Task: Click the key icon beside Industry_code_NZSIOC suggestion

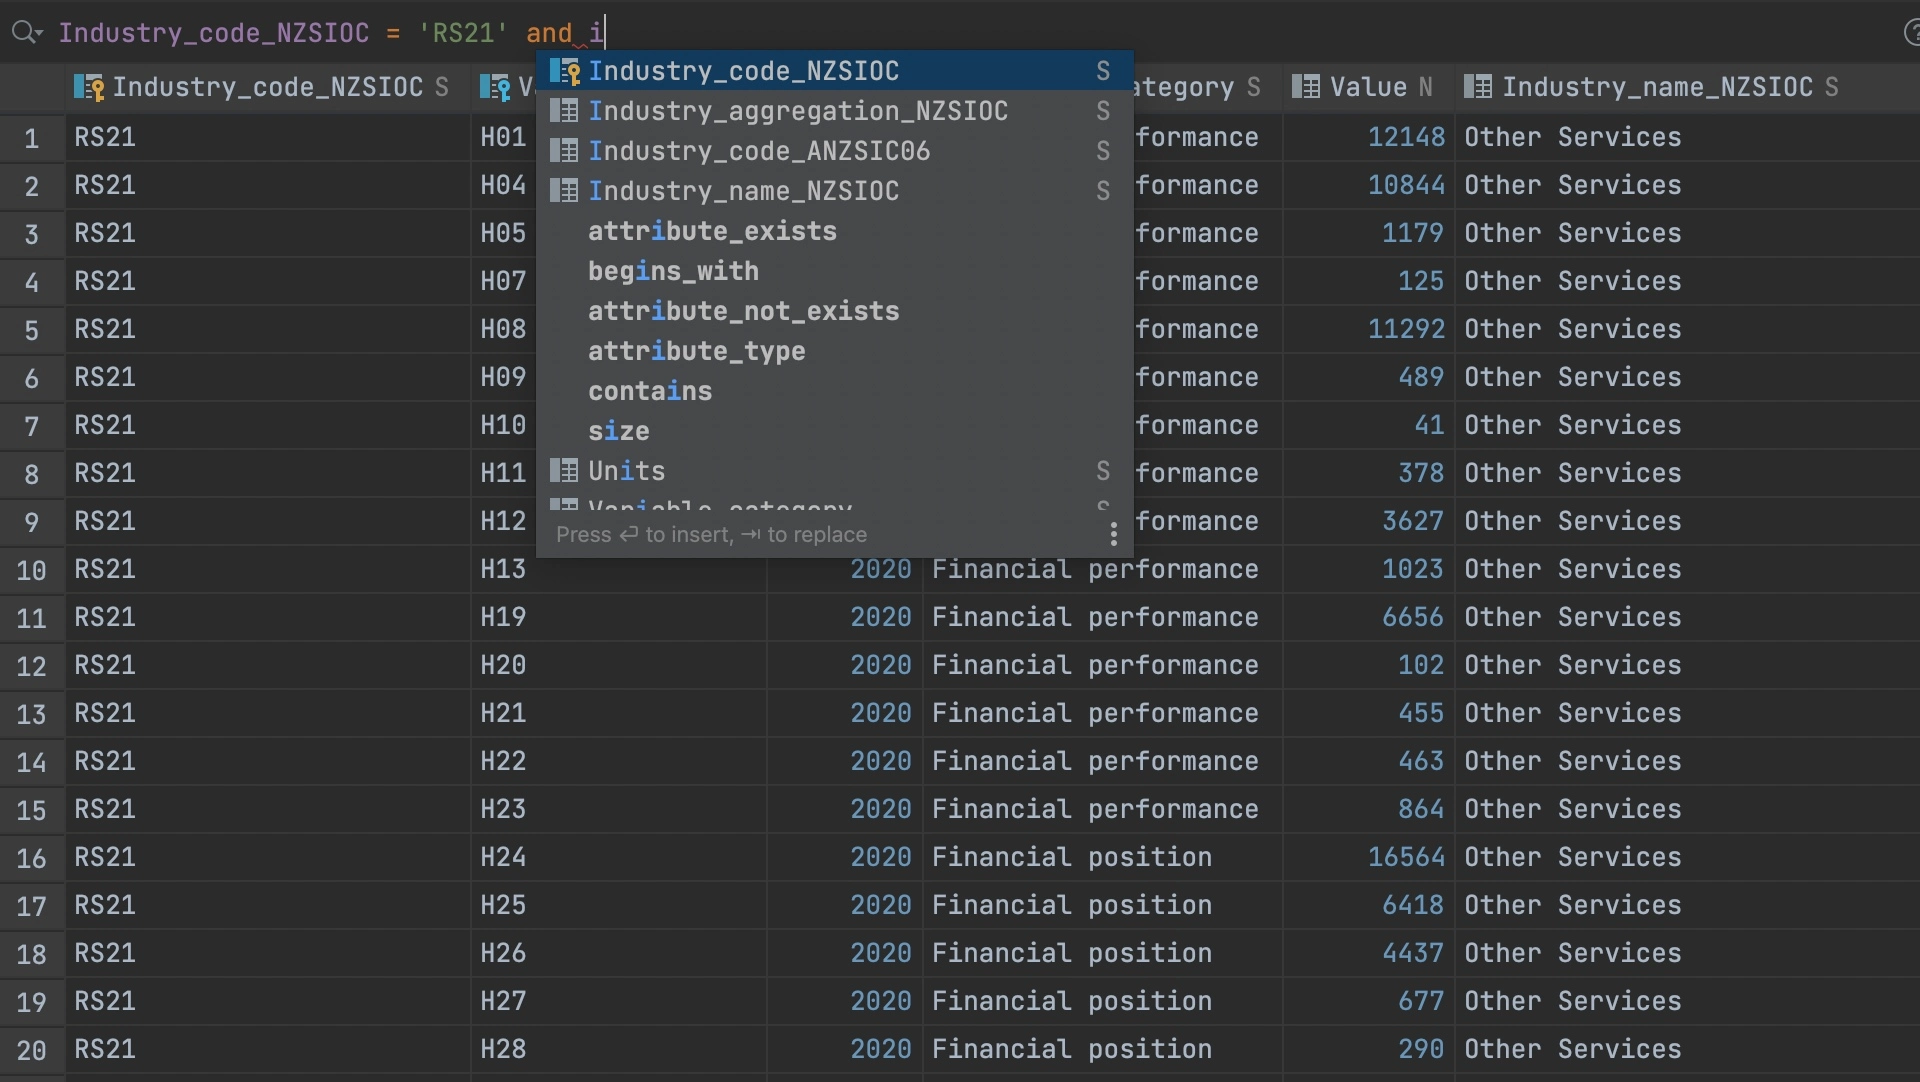Action: pyautogui.click(x=565, y=71)
